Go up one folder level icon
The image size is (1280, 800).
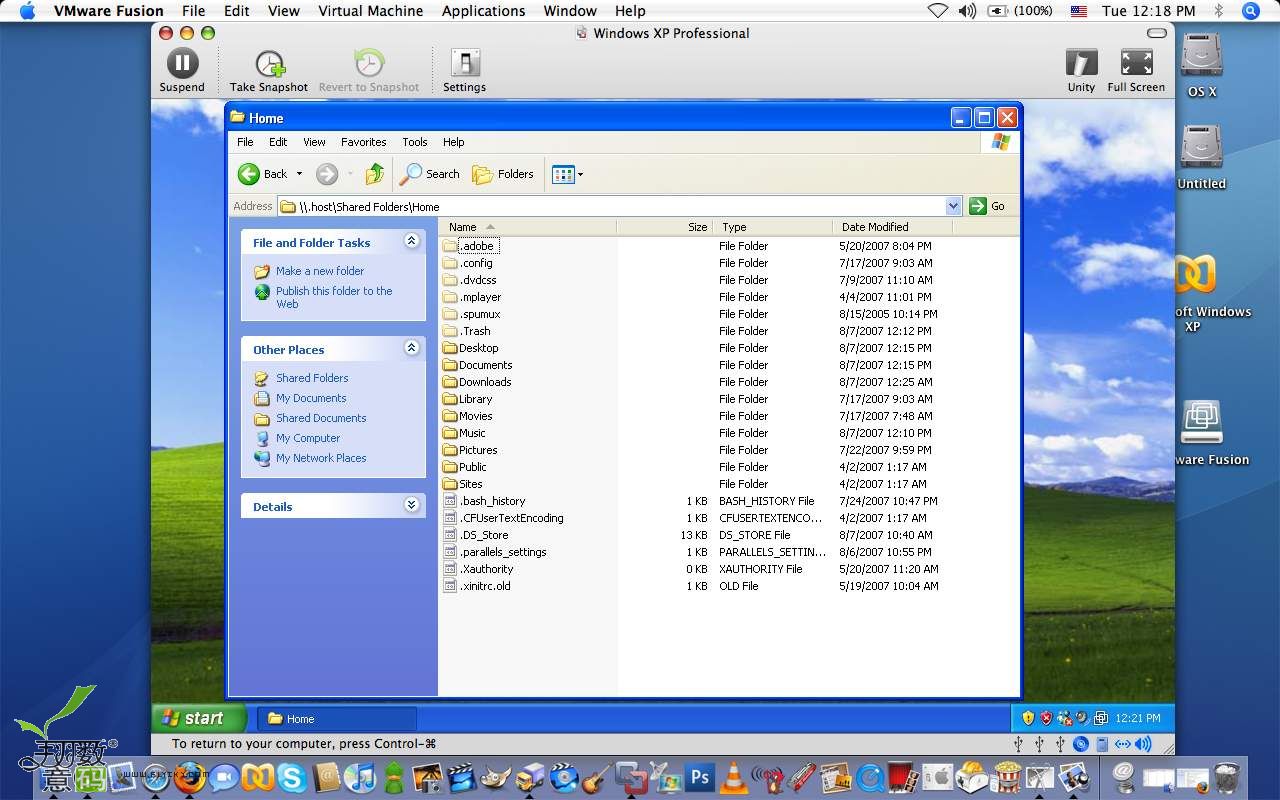click(375, 174)
